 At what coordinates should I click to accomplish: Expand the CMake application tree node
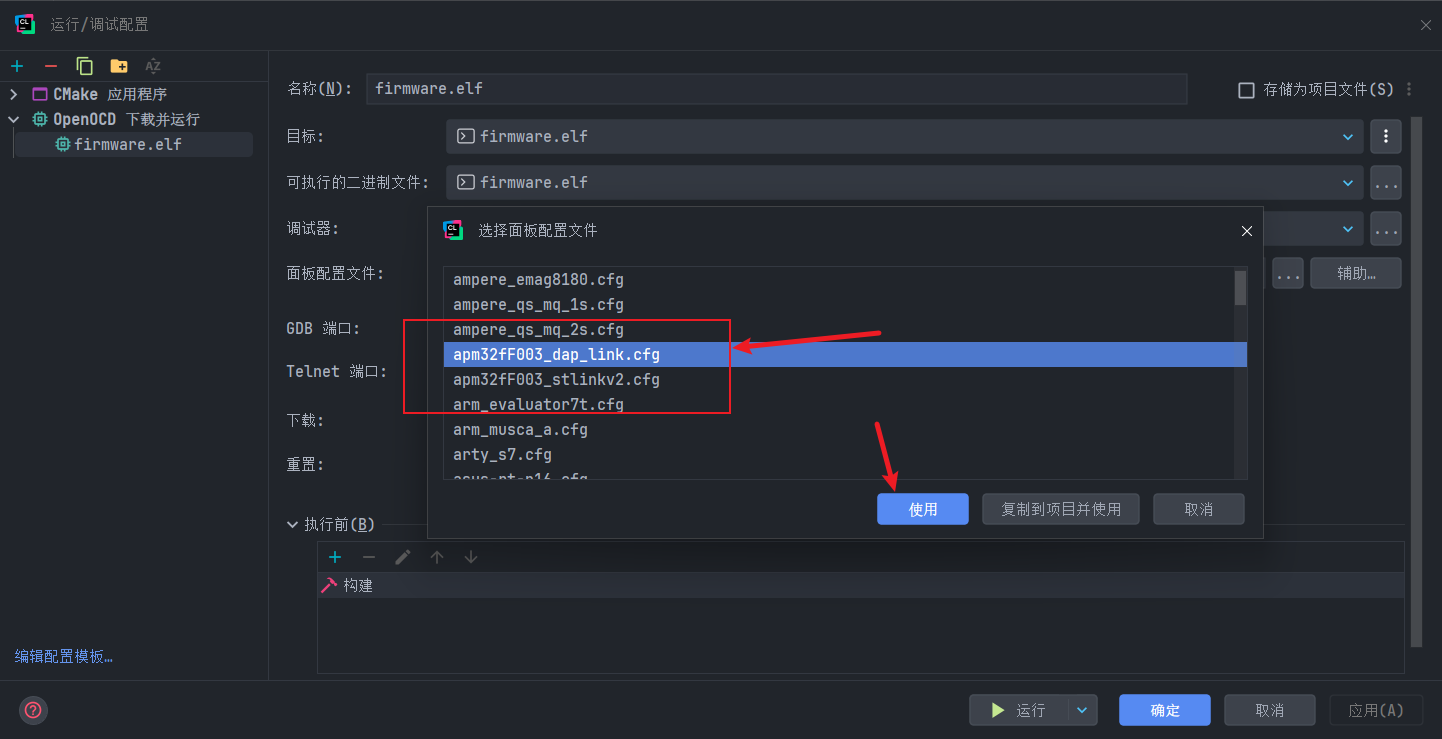tap(14, 94)
